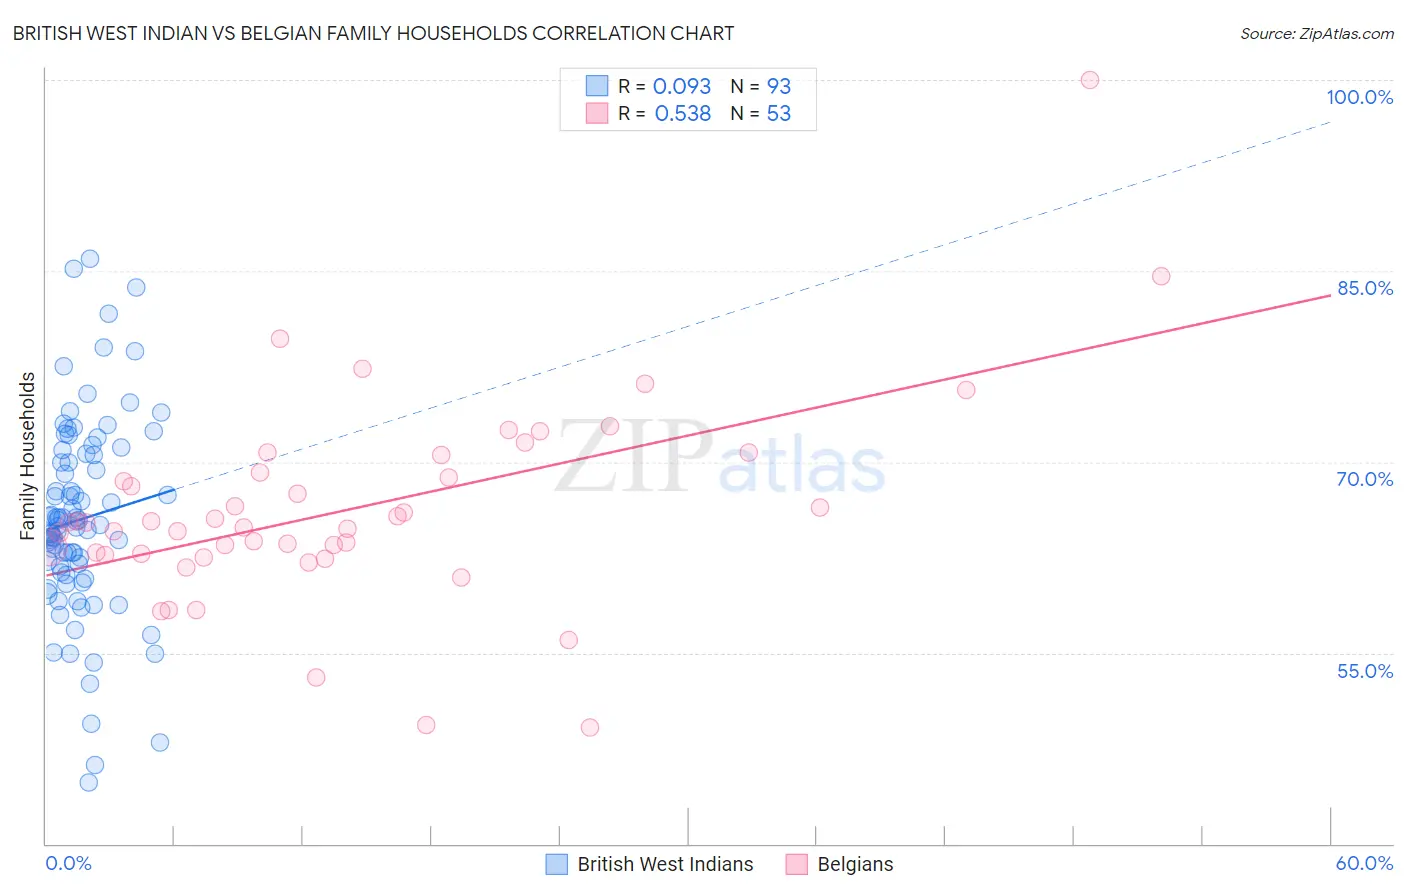Select the British West Indians legend label
The height and width of the screenshot is (892, 1406).
[x=665, y=864]
